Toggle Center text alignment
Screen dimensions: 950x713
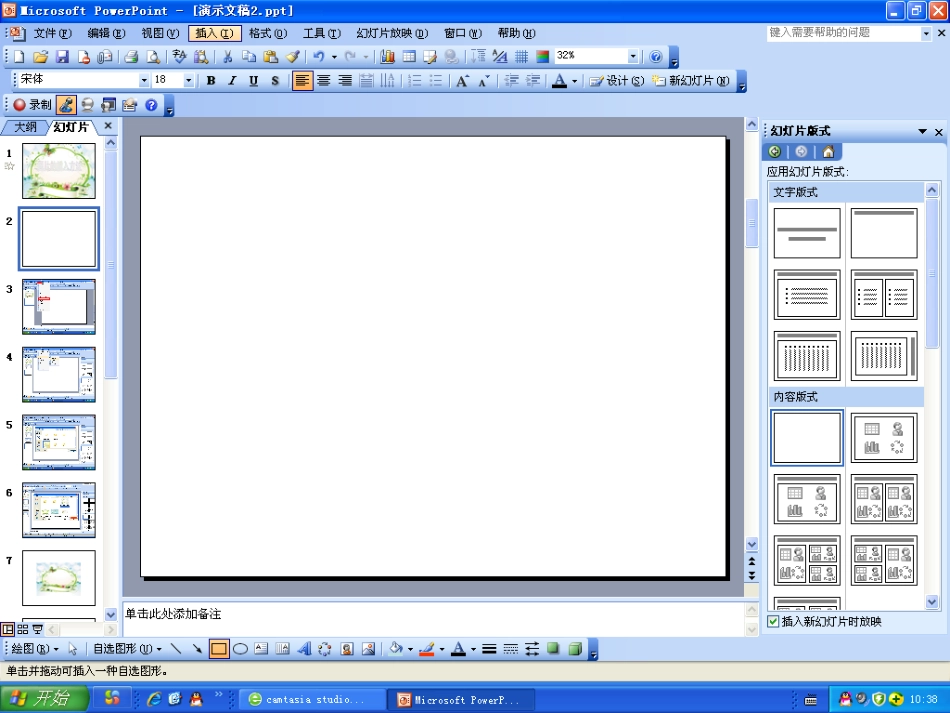pos(324,80)
